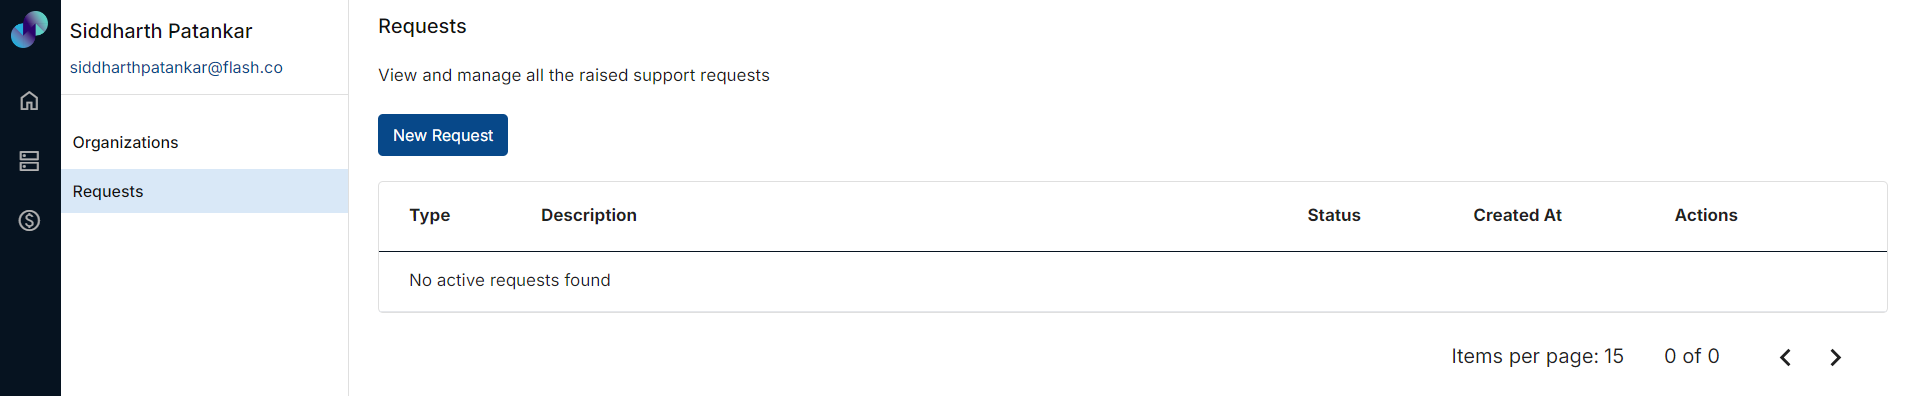Viewport: 1907px width, 396px height.
Task: Click the Requests page heading
Action: (422, 27)
